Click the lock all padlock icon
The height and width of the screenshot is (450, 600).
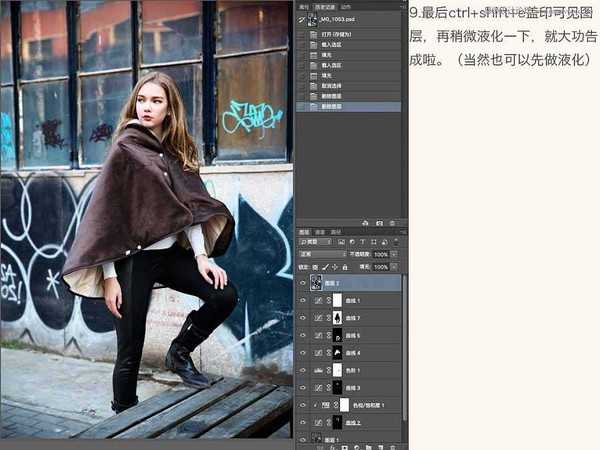click(342, 268)
